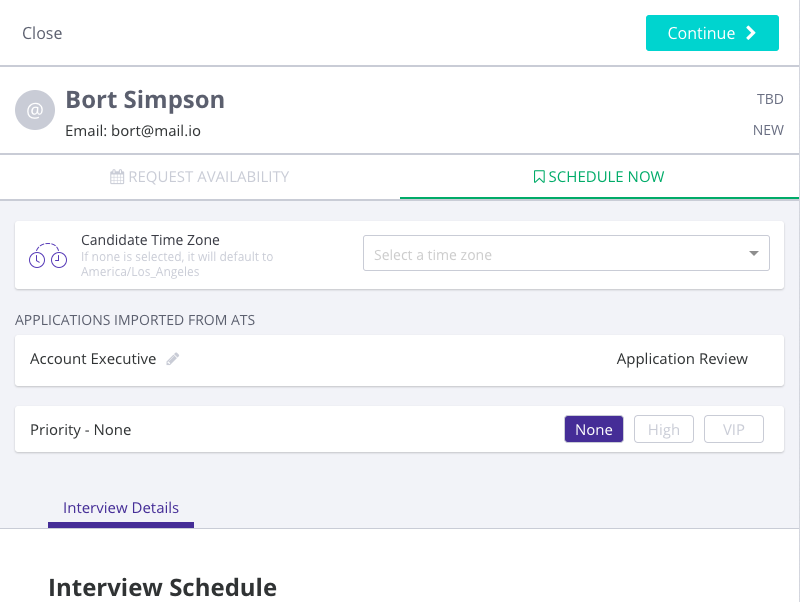The width and height of the screenshot is (800, 602).
Task: Click the candidate avatar @ icon
Action: pos(35,110)
